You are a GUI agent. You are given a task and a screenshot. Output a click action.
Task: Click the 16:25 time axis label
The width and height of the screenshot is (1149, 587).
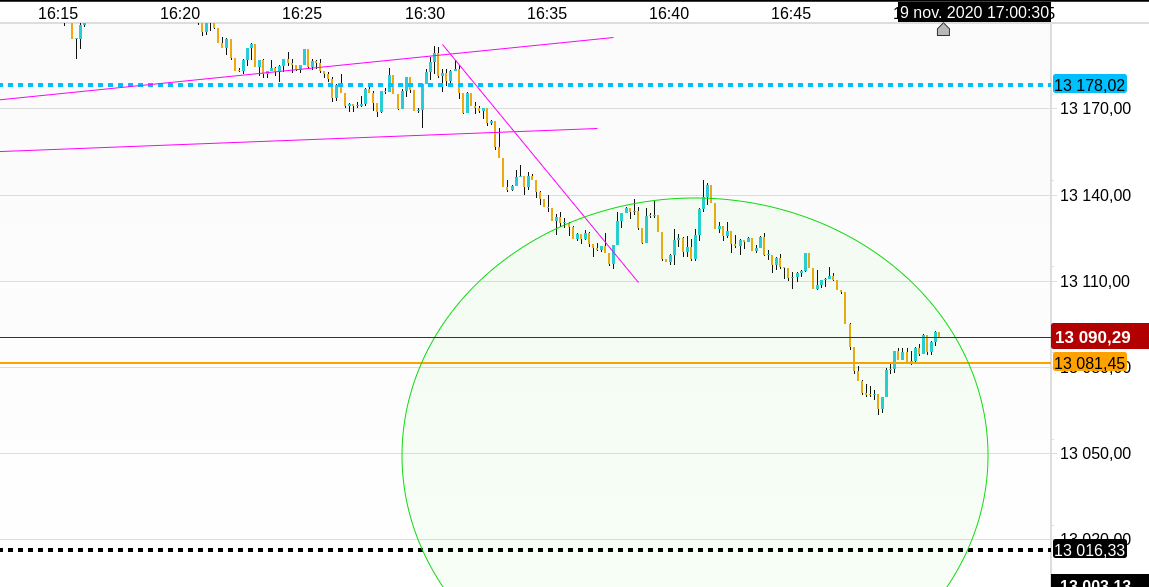coord(302,13)
